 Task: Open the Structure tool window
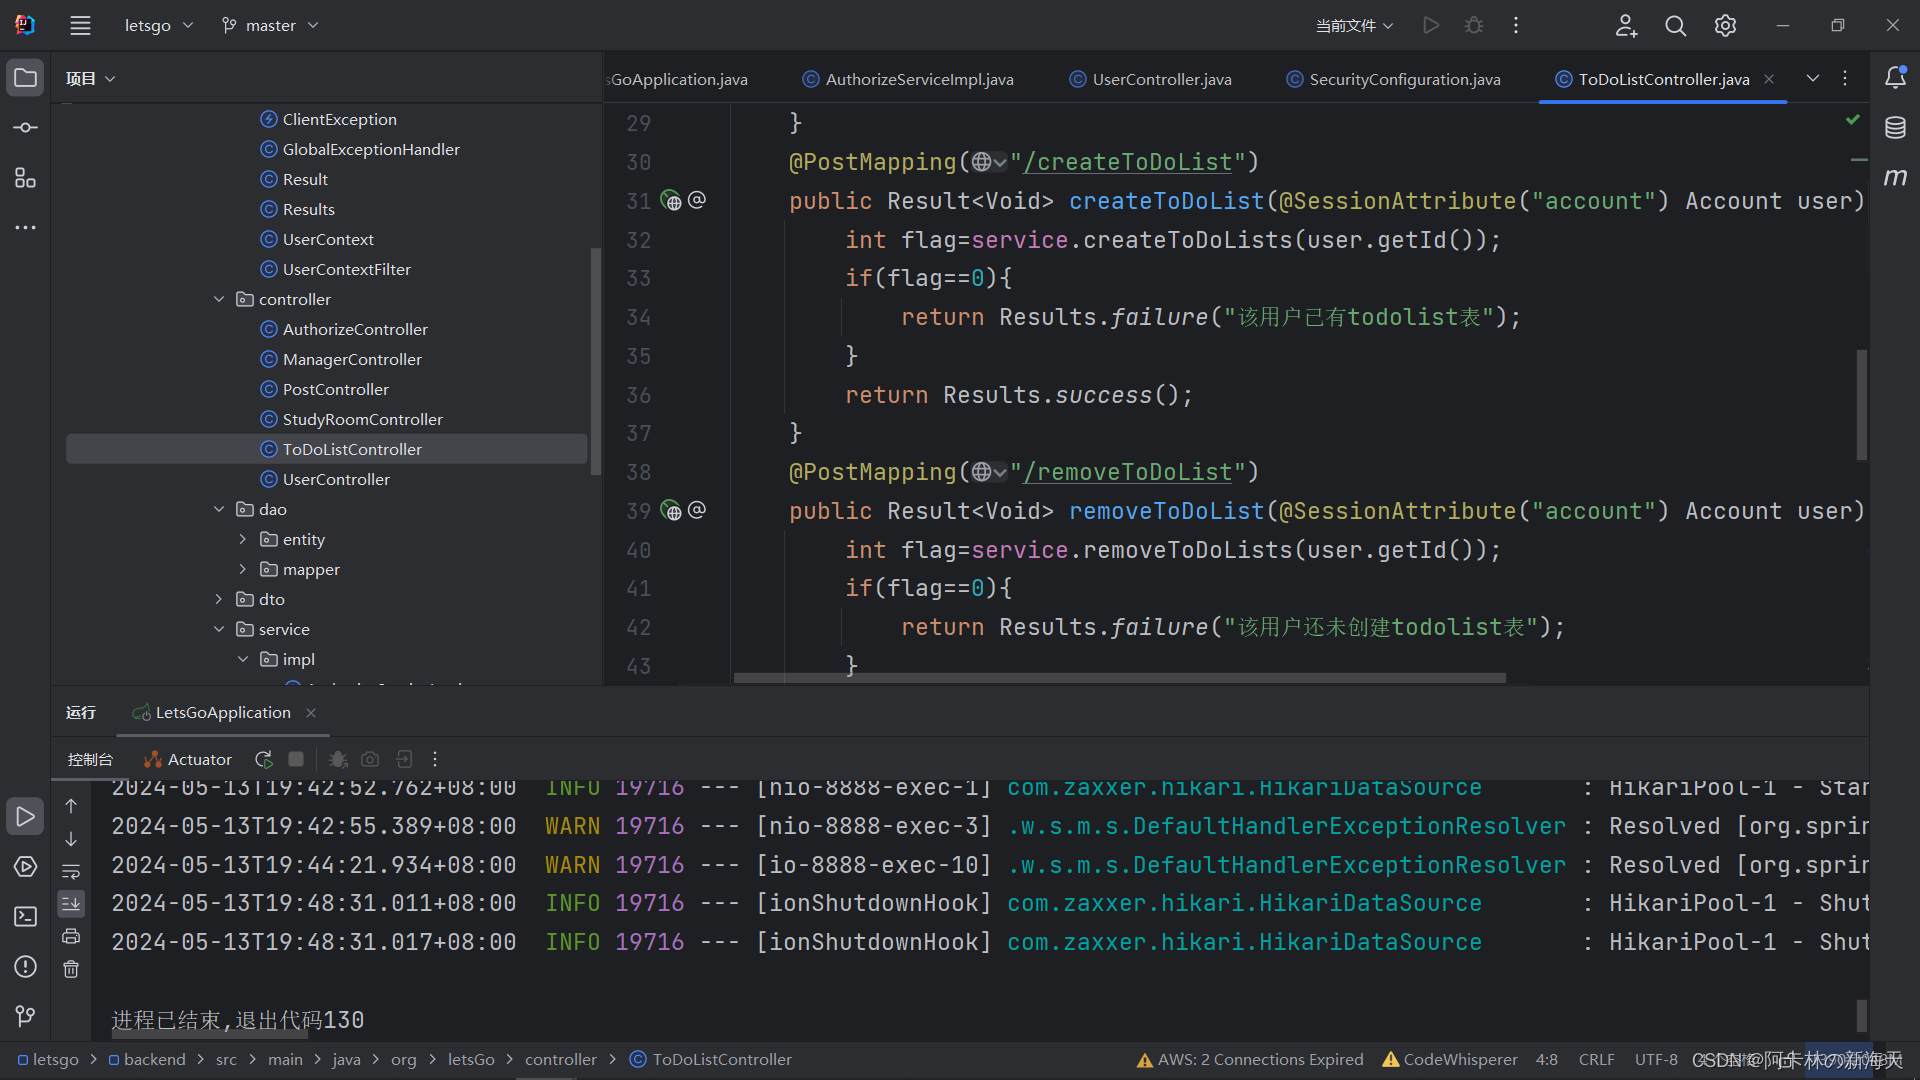point(25,178)
